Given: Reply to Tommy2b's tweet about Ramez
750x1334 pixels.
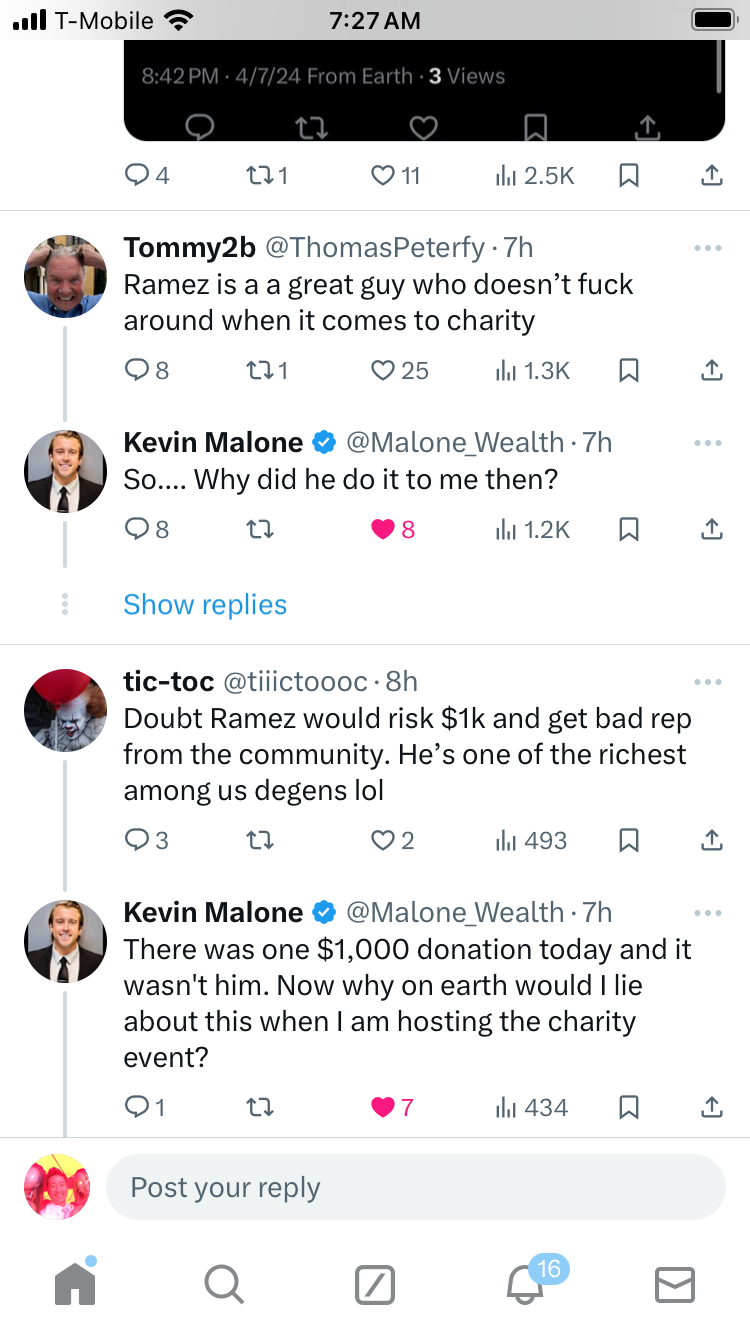Looking at the screenshot, I should click(x=137, y=371).
